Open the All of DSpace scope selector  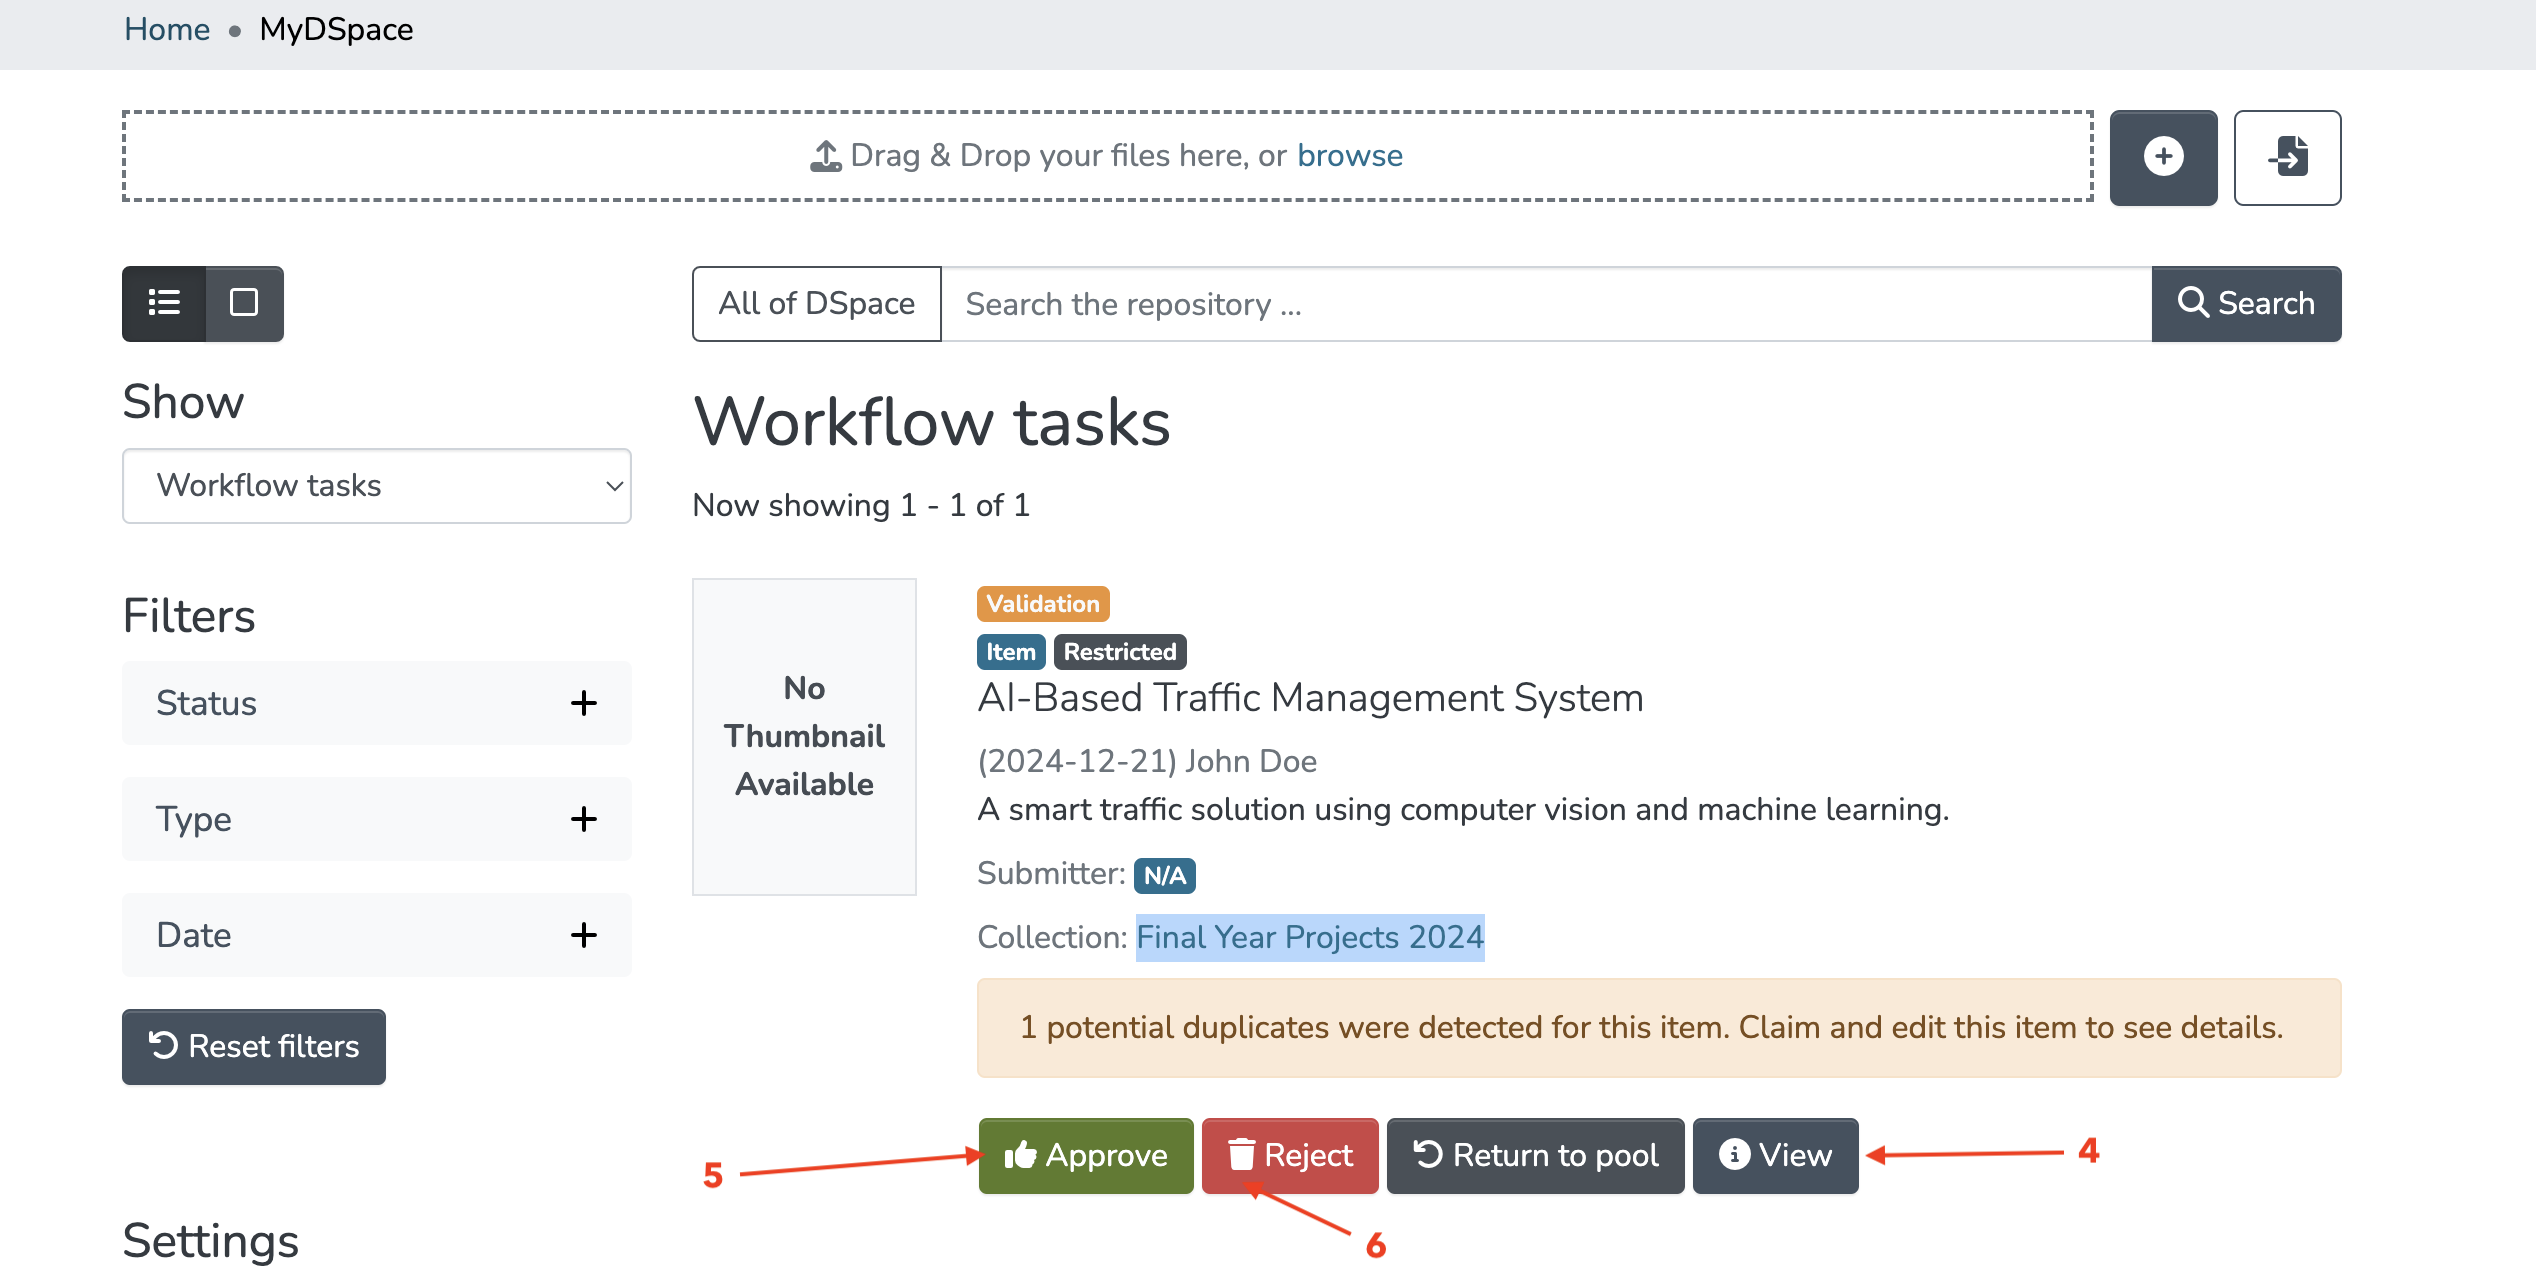pyautogui.click(x=816, y=303)
